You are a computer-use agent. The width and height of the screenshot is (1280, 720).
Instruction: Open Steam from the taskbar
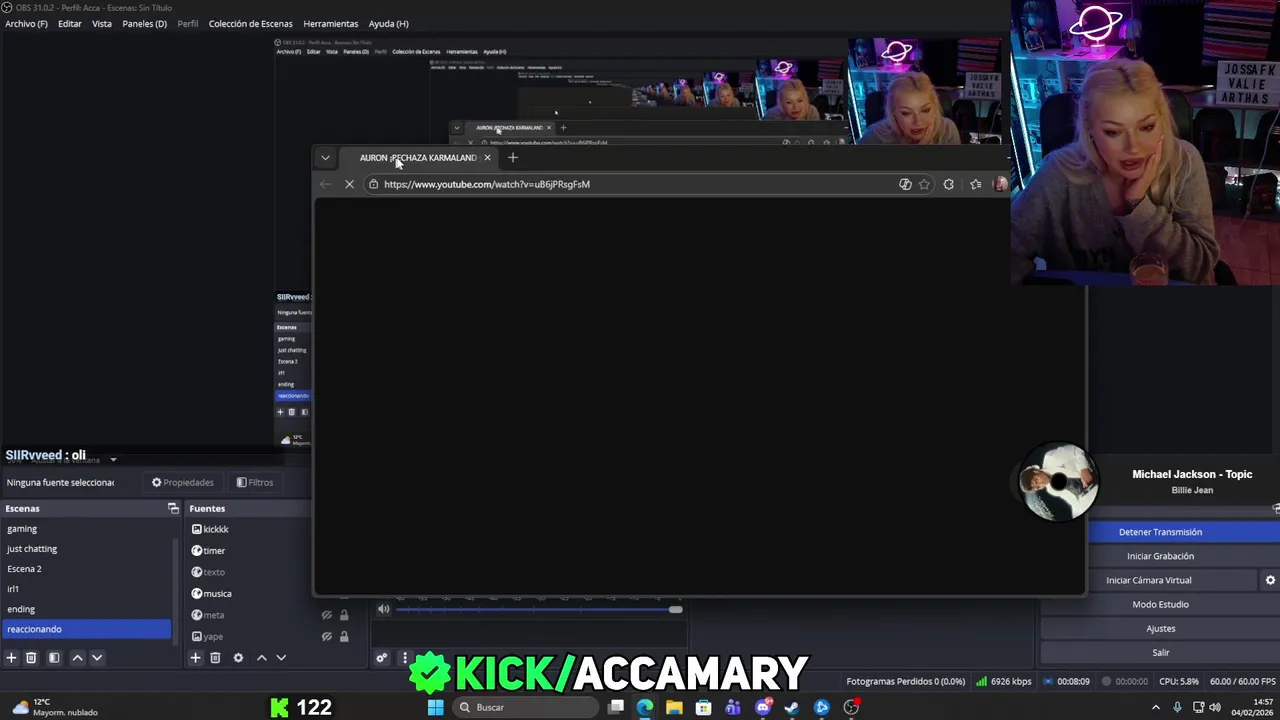[x=792, y=707]
